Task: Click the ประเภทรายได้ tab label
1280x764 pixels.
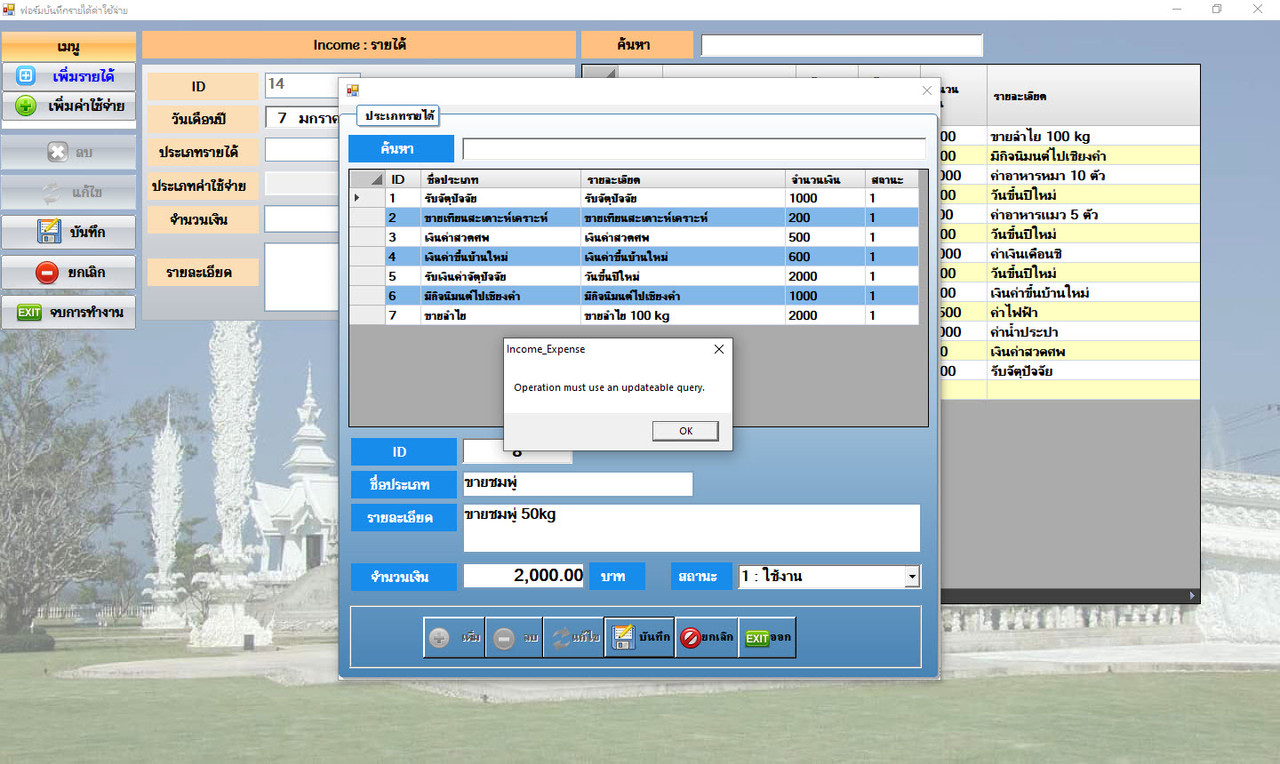Action: [x=399, y=116]
